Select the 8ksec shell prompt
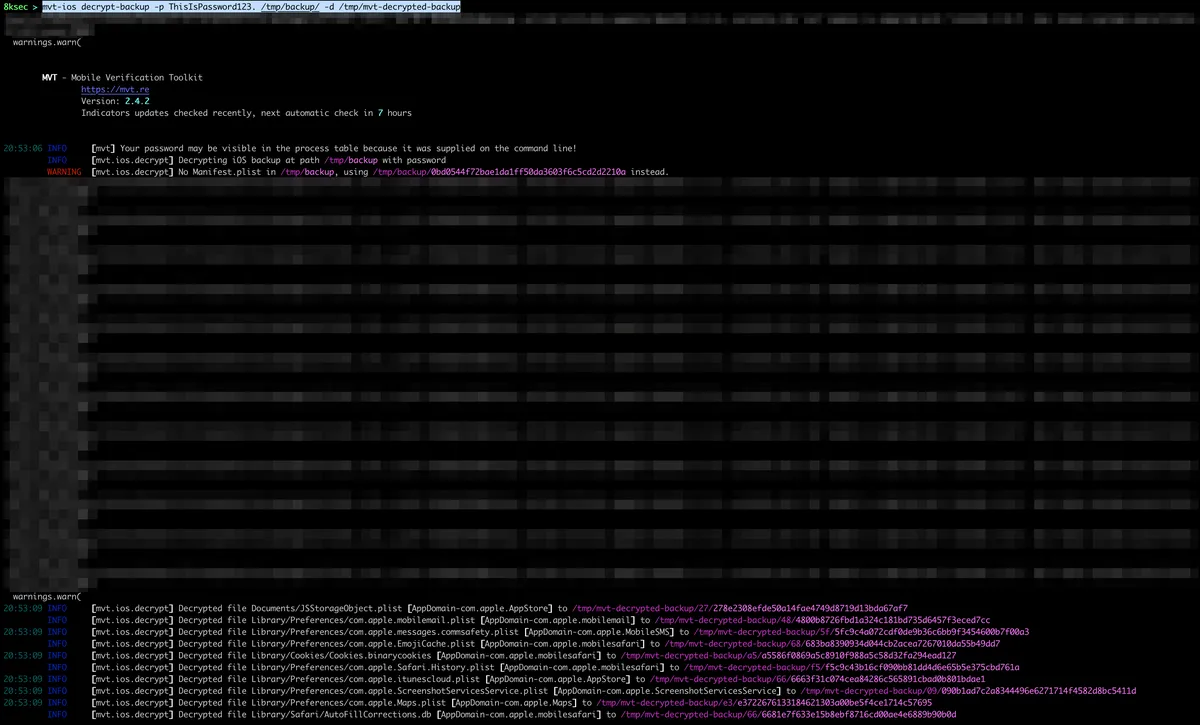The width and height of the screenshot is (1200, 725). click(14, 6)
